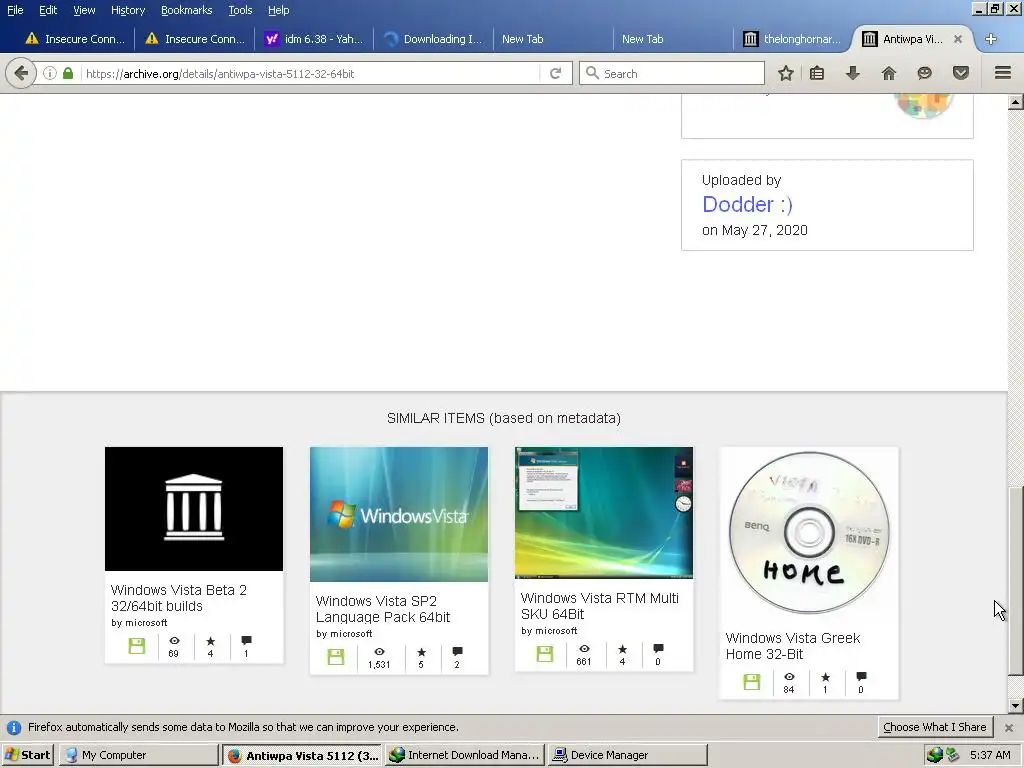Open the Bookmarks menu

click(187, 10)
